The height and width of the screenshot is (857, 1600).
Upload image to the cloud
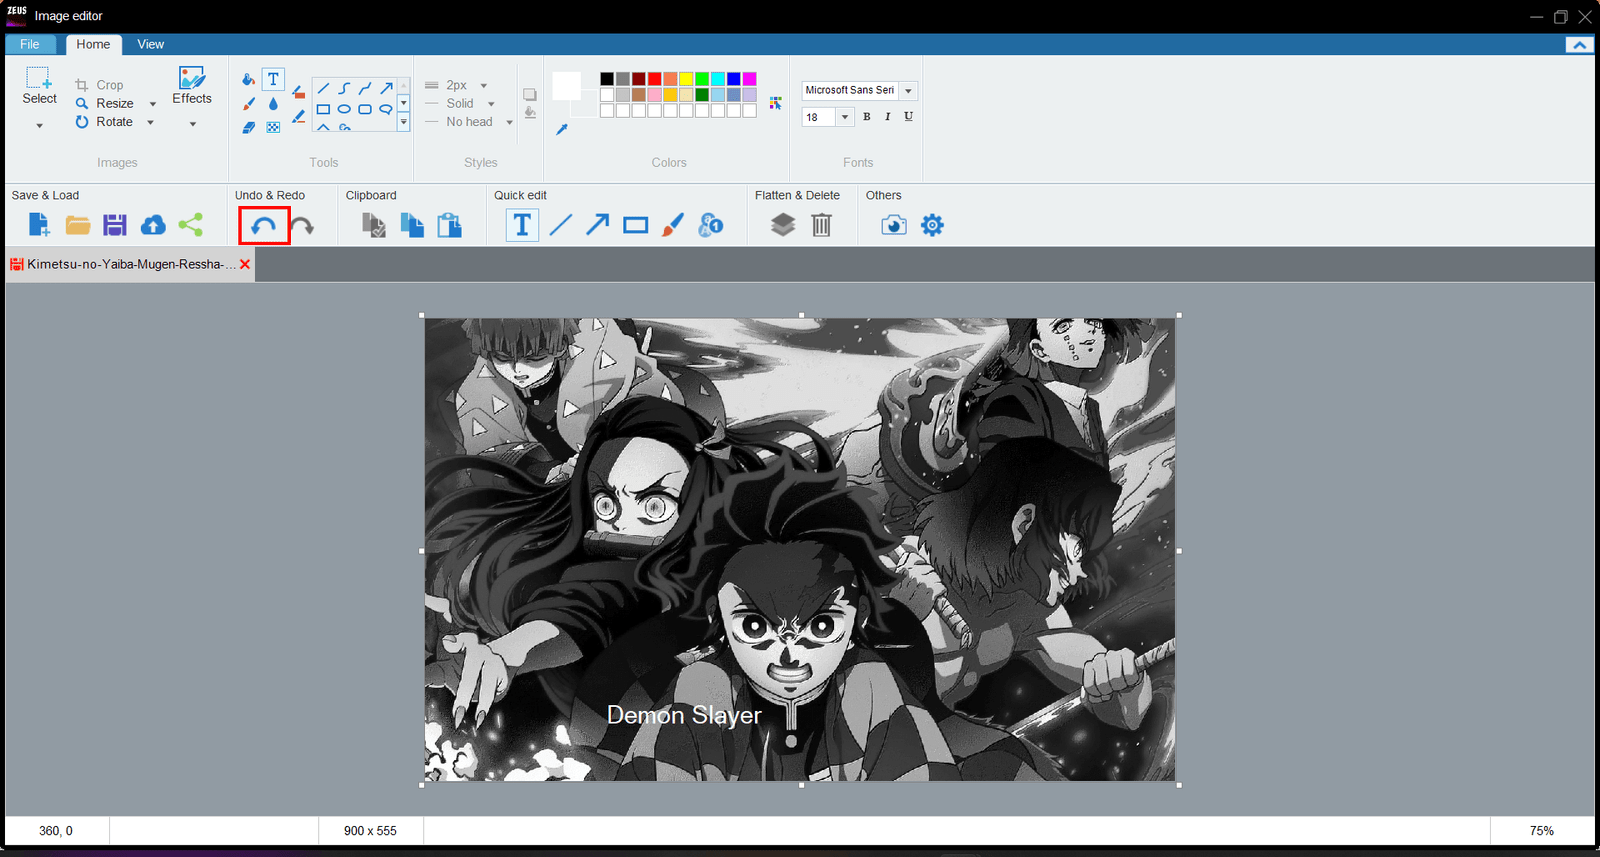(x=153, y=225)
